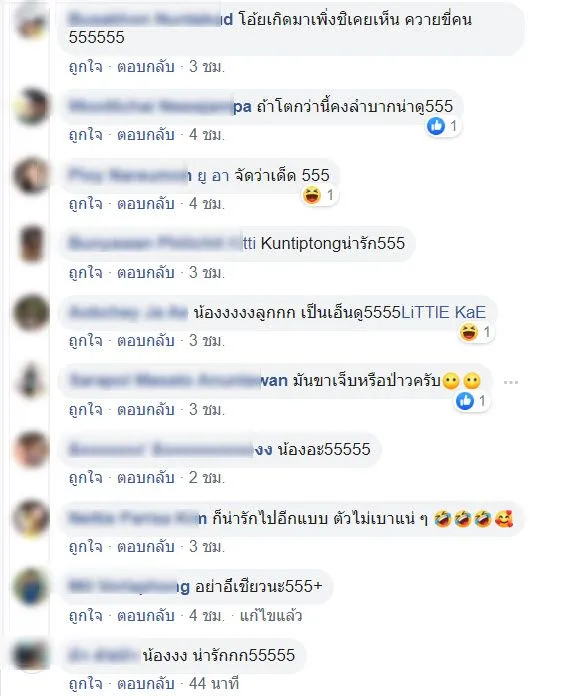Click ตอบกลับ under อย่าอีเขียวนะ555+ comment
The width and height of the screenshot is (562, 696).
click(145, 616)
